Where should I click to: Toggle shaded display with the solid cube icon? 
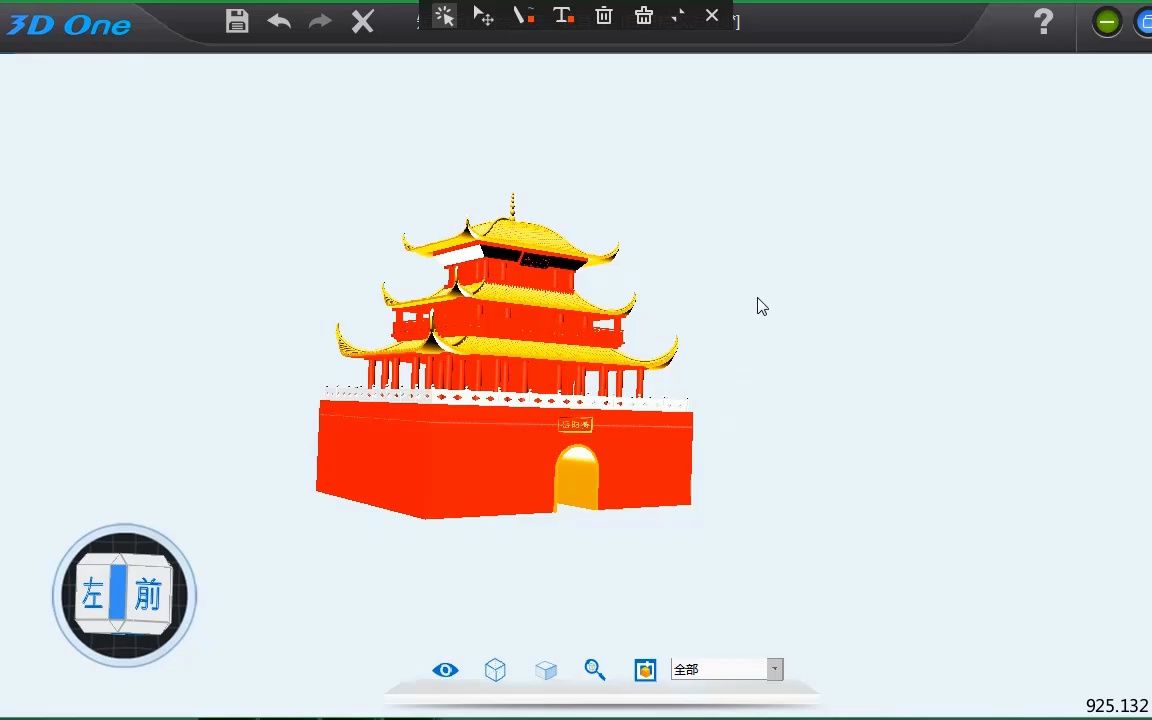pos(546,669)
